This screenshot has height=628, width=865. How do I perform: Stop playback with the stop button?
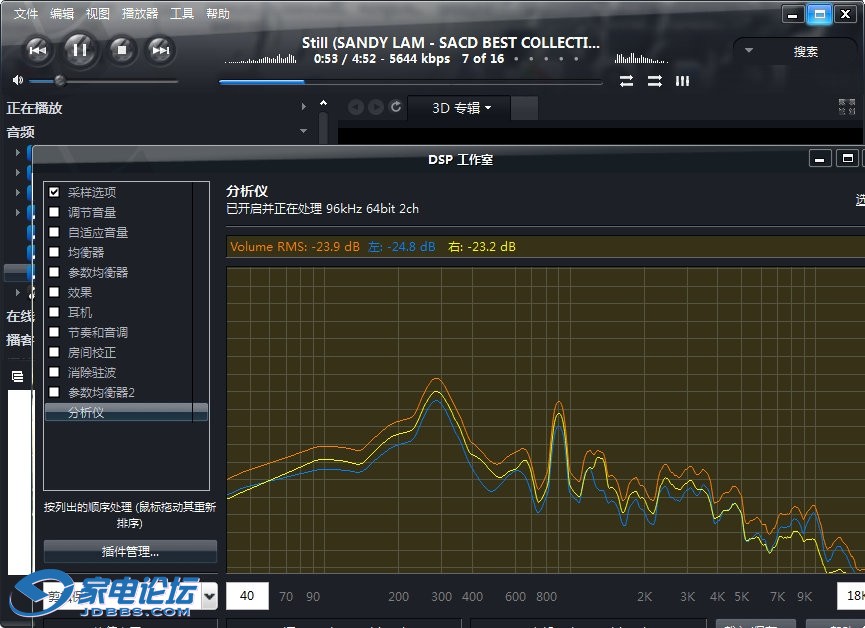point(122,49)
